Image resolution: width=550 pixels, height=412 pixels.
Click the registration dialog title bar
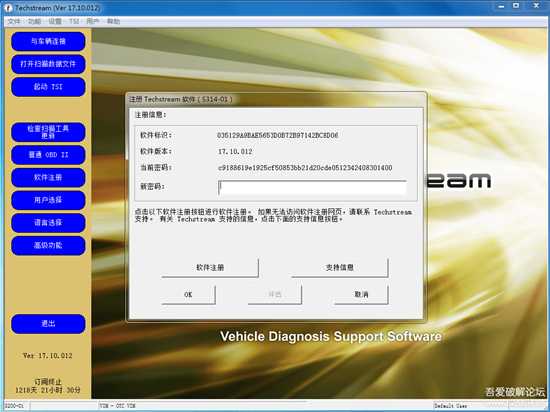(276, 99)
